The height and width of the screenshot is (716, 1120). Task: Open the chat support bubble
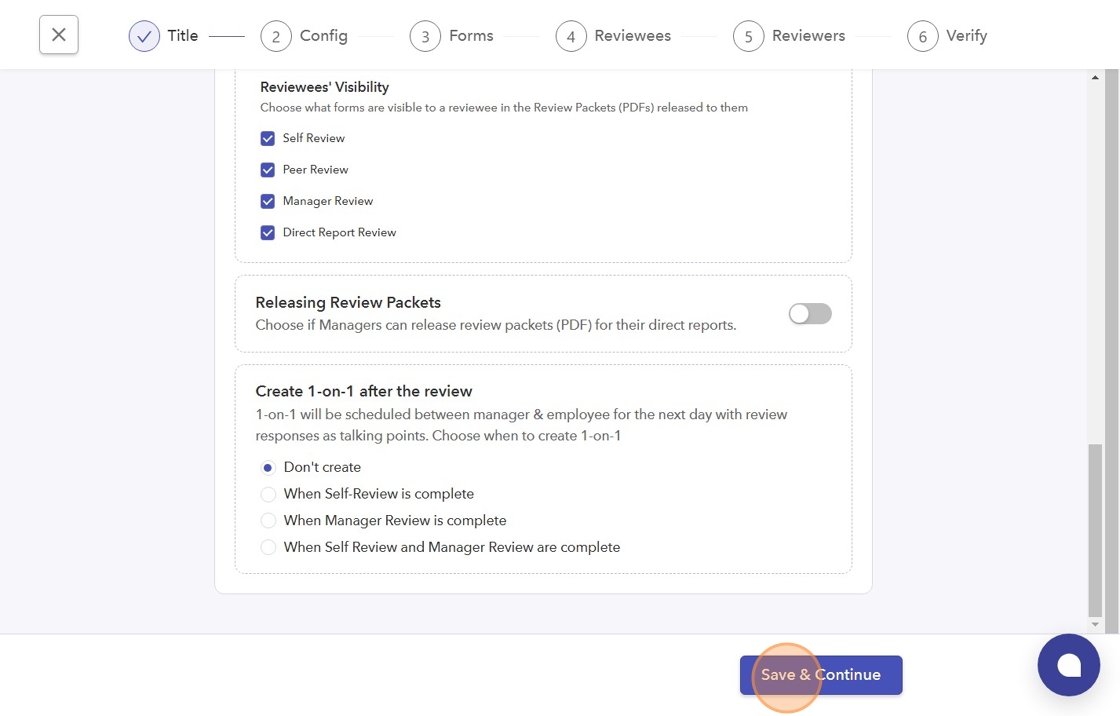pyautogui.click(x=1068, y=665)
